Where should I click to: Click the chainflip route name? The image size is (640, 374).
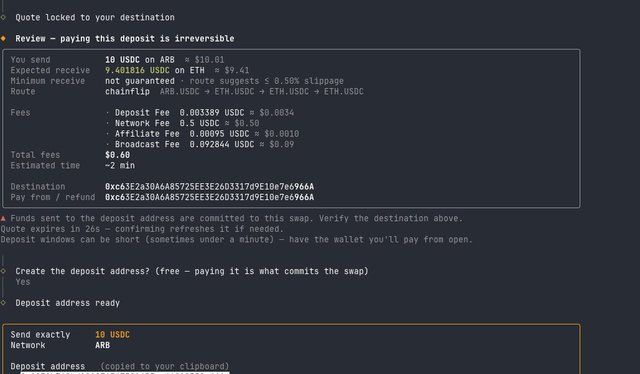tap(127, 91)
